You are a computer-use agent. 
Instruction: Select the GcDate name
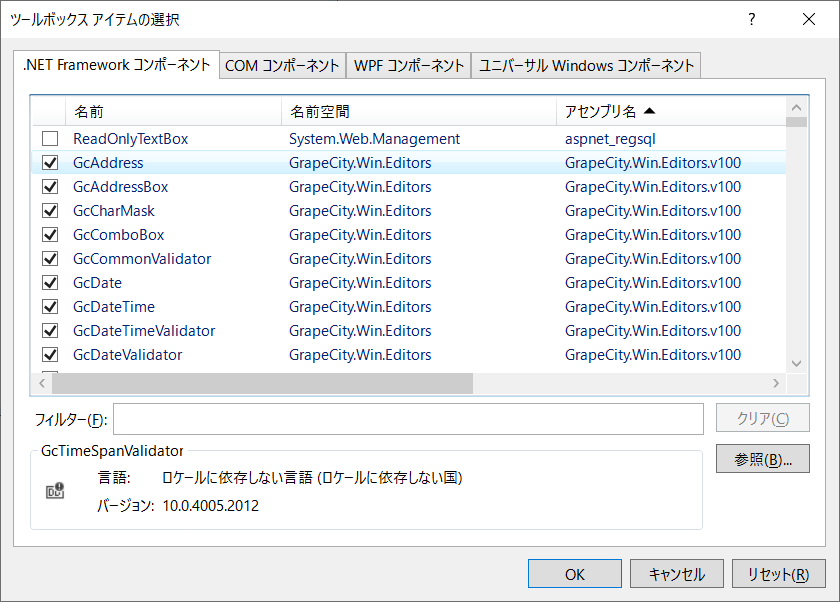(x=98, y=283)
